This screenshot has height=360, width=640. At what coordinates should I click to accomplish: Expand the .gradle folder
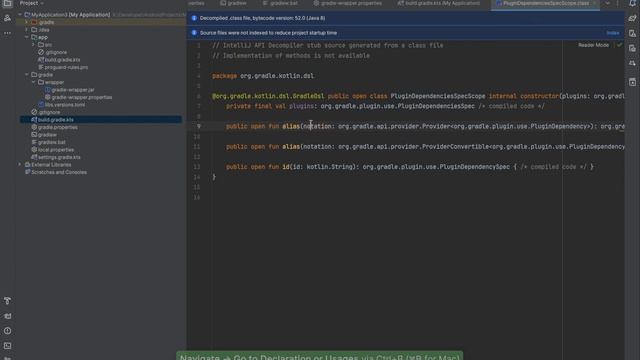pyautogui.click(x=27, y=22)
